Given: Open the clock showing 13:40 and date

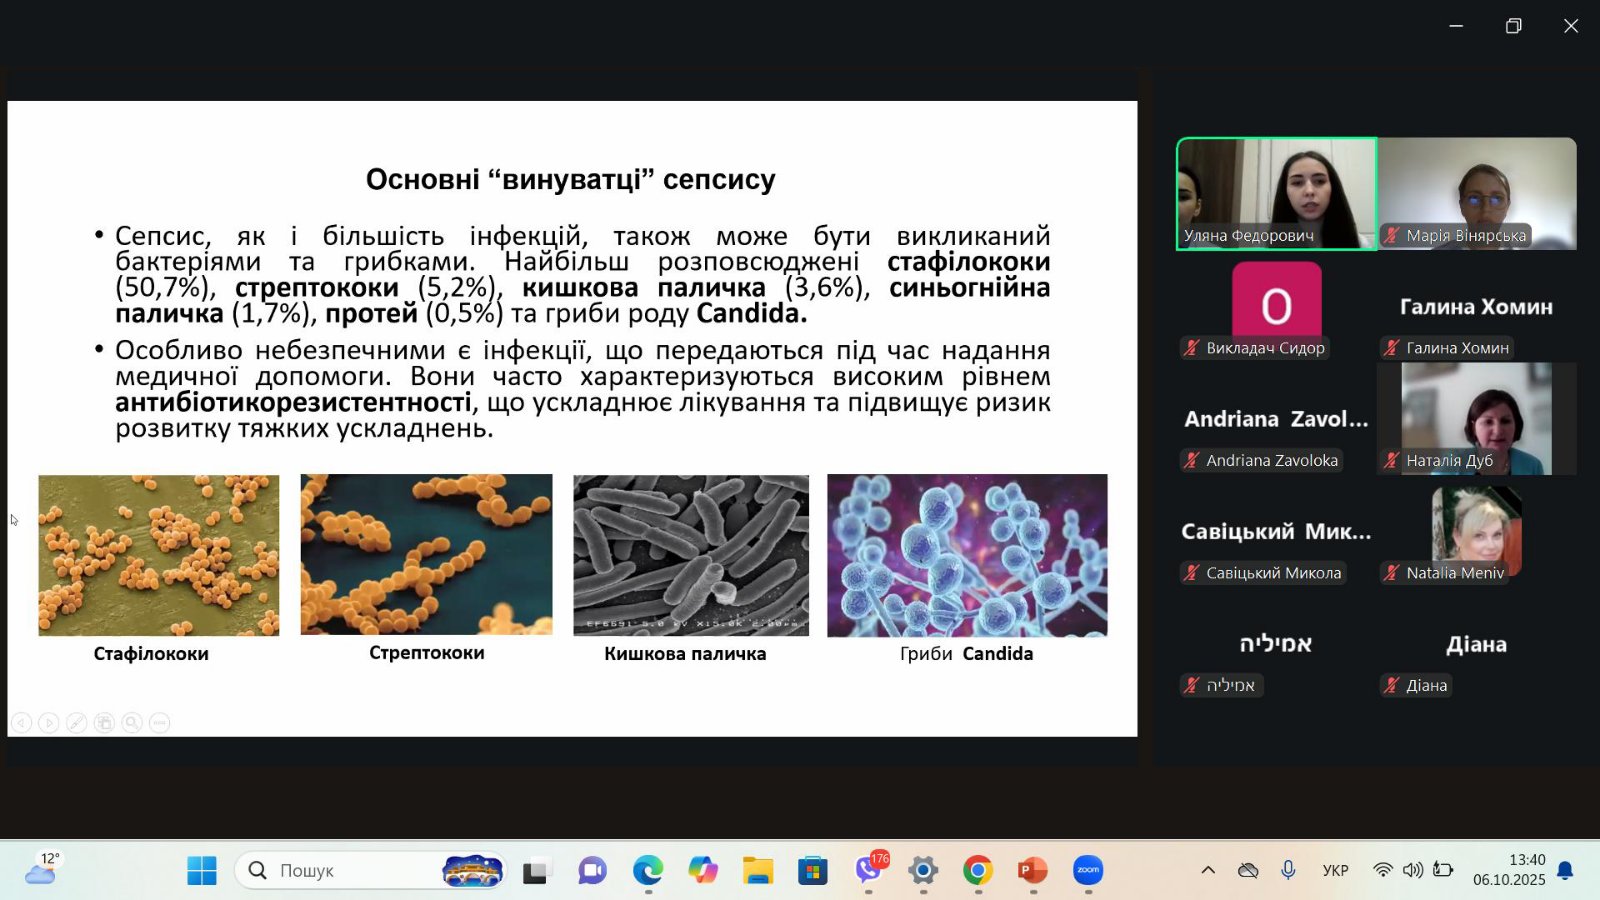Looking at the screenshot, I should point(1509,870).
